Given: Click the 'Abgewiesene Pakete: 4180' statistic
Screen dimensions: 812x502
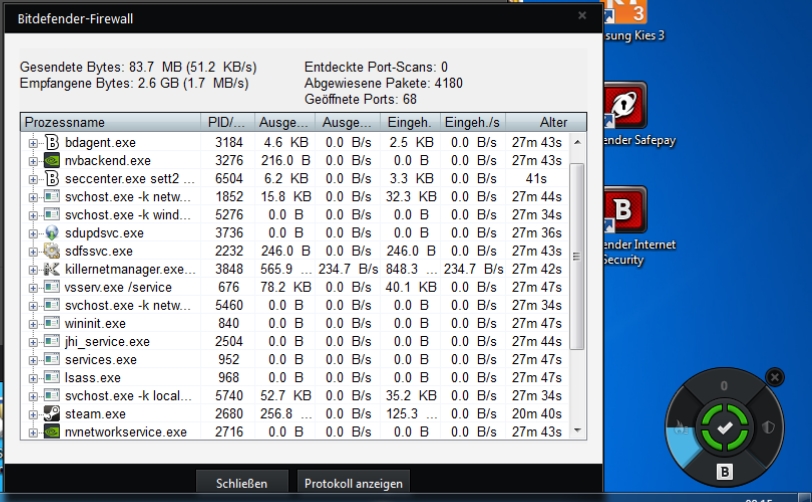Looking at the screenshot, I should (383, 83).
